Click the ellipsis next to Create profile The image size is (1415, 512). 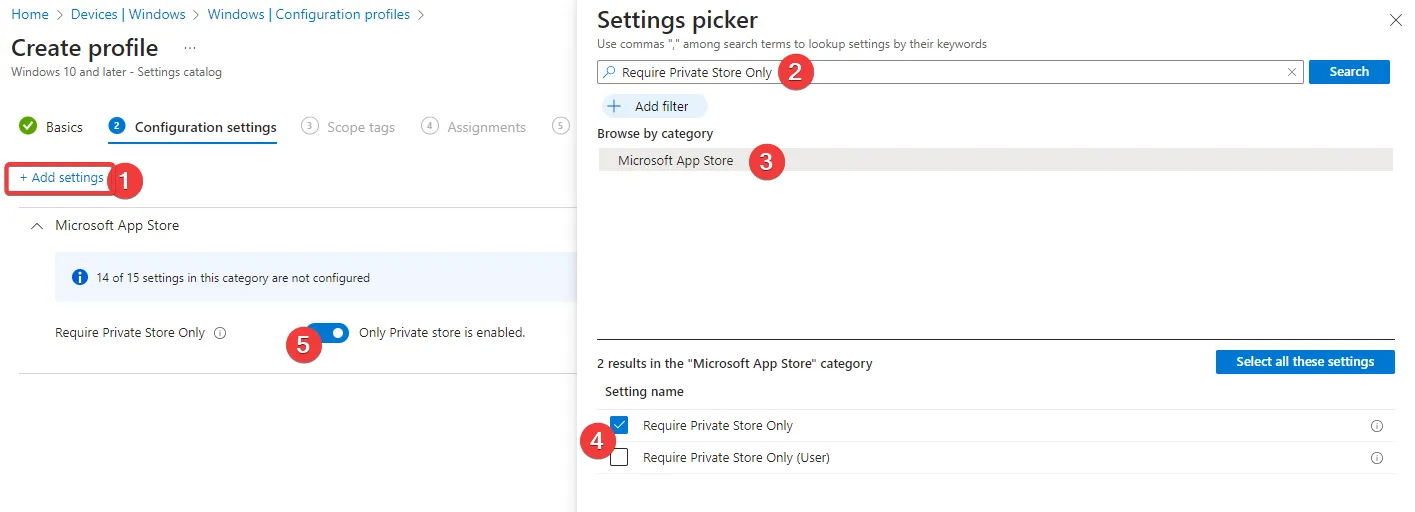coord(190,48)
